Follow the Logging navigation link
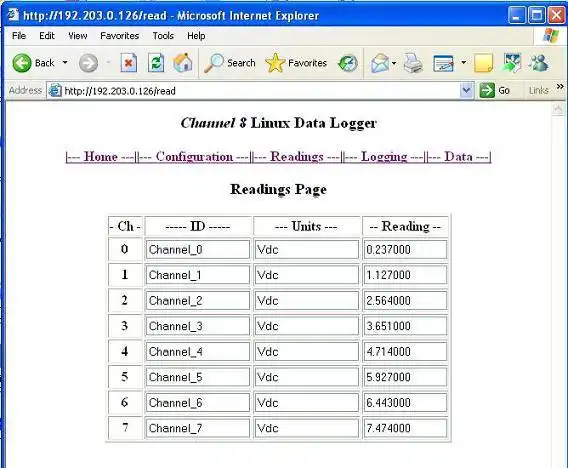The image size is (568, 468). (384, 157)
